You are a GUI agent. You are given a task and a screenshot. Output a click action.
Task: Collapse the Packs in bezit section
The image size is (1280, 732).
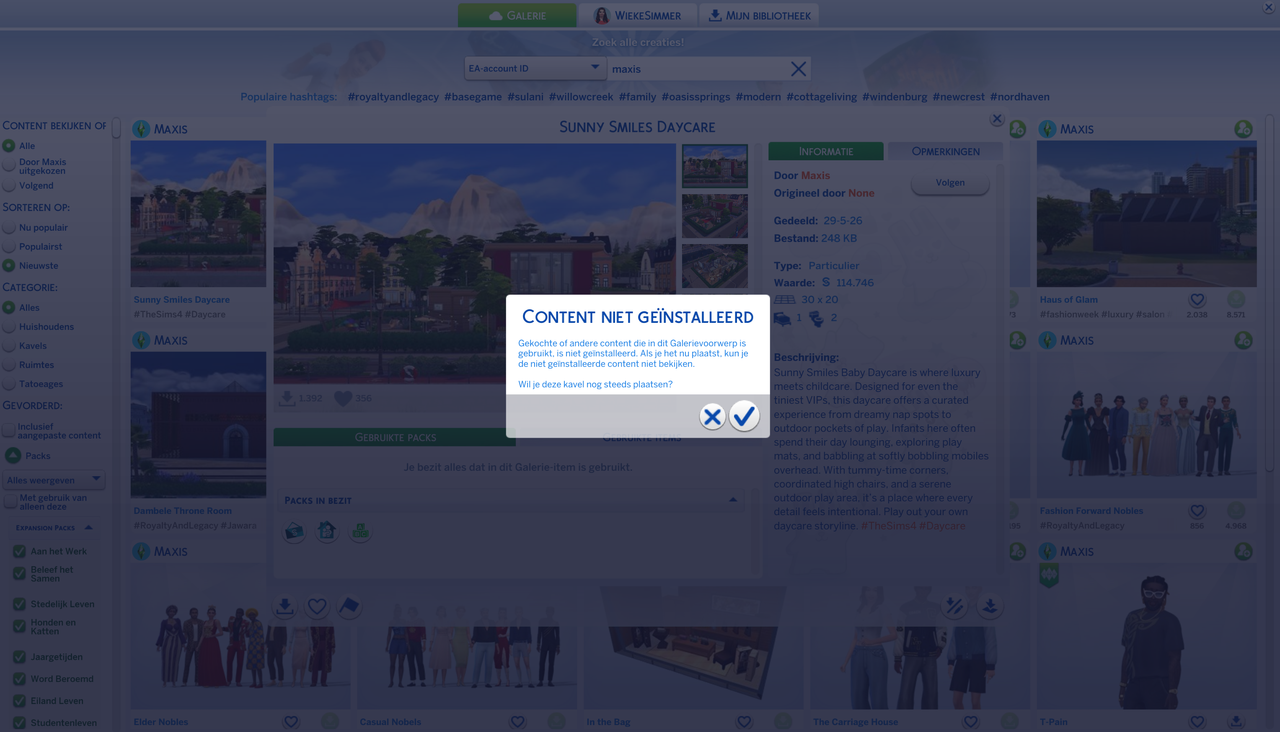(x=733, y=500)
